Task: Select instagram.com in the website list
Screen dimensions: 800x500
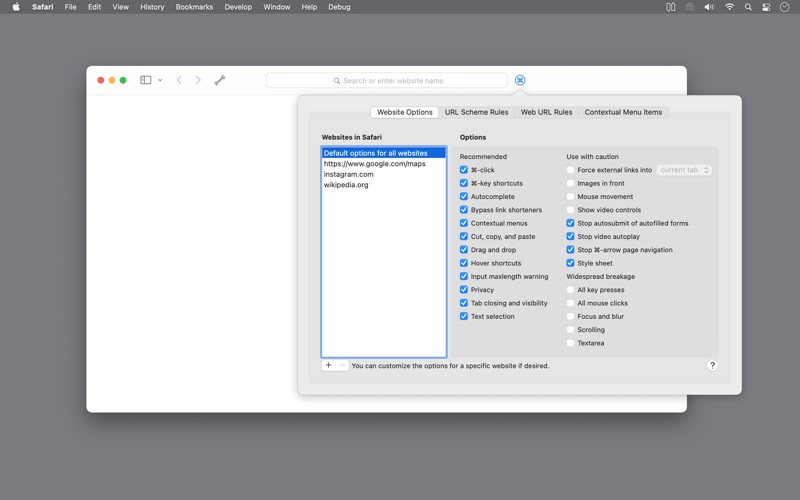Action: (384, 174)
